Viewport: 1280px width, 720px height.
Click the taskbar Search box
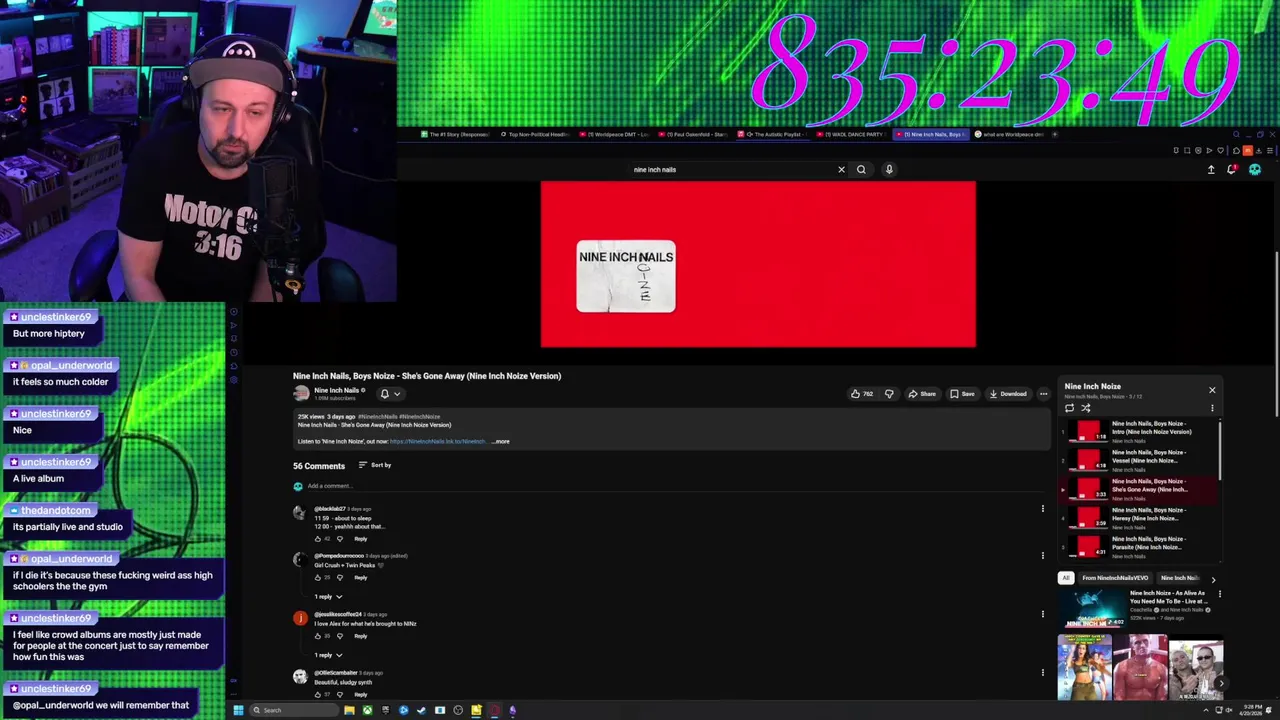pyautogui.click(x=293, y=710)
